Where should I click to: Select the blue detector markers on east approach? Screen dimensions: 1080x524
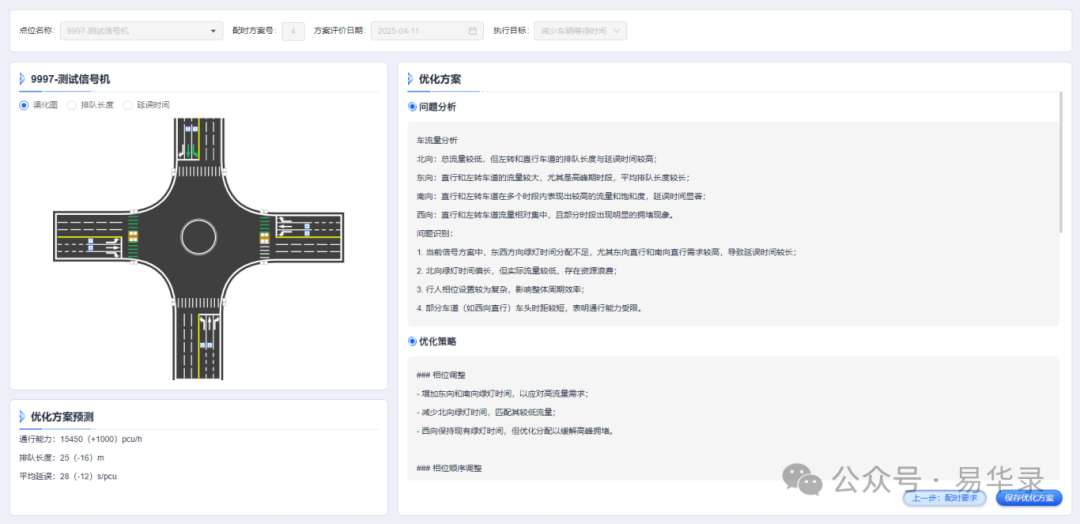click(308, 227)
